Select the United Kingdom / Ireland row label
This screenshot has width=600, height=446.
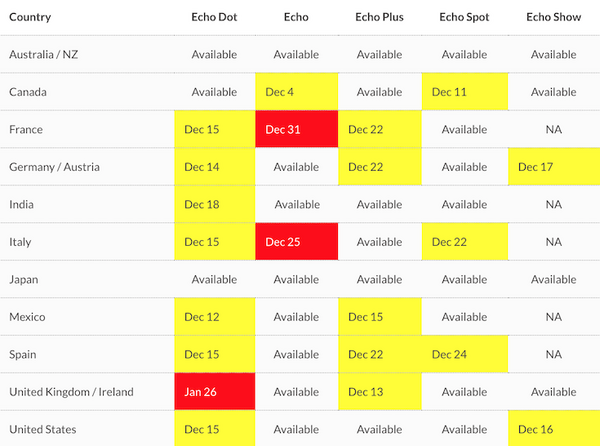(70, 392)
